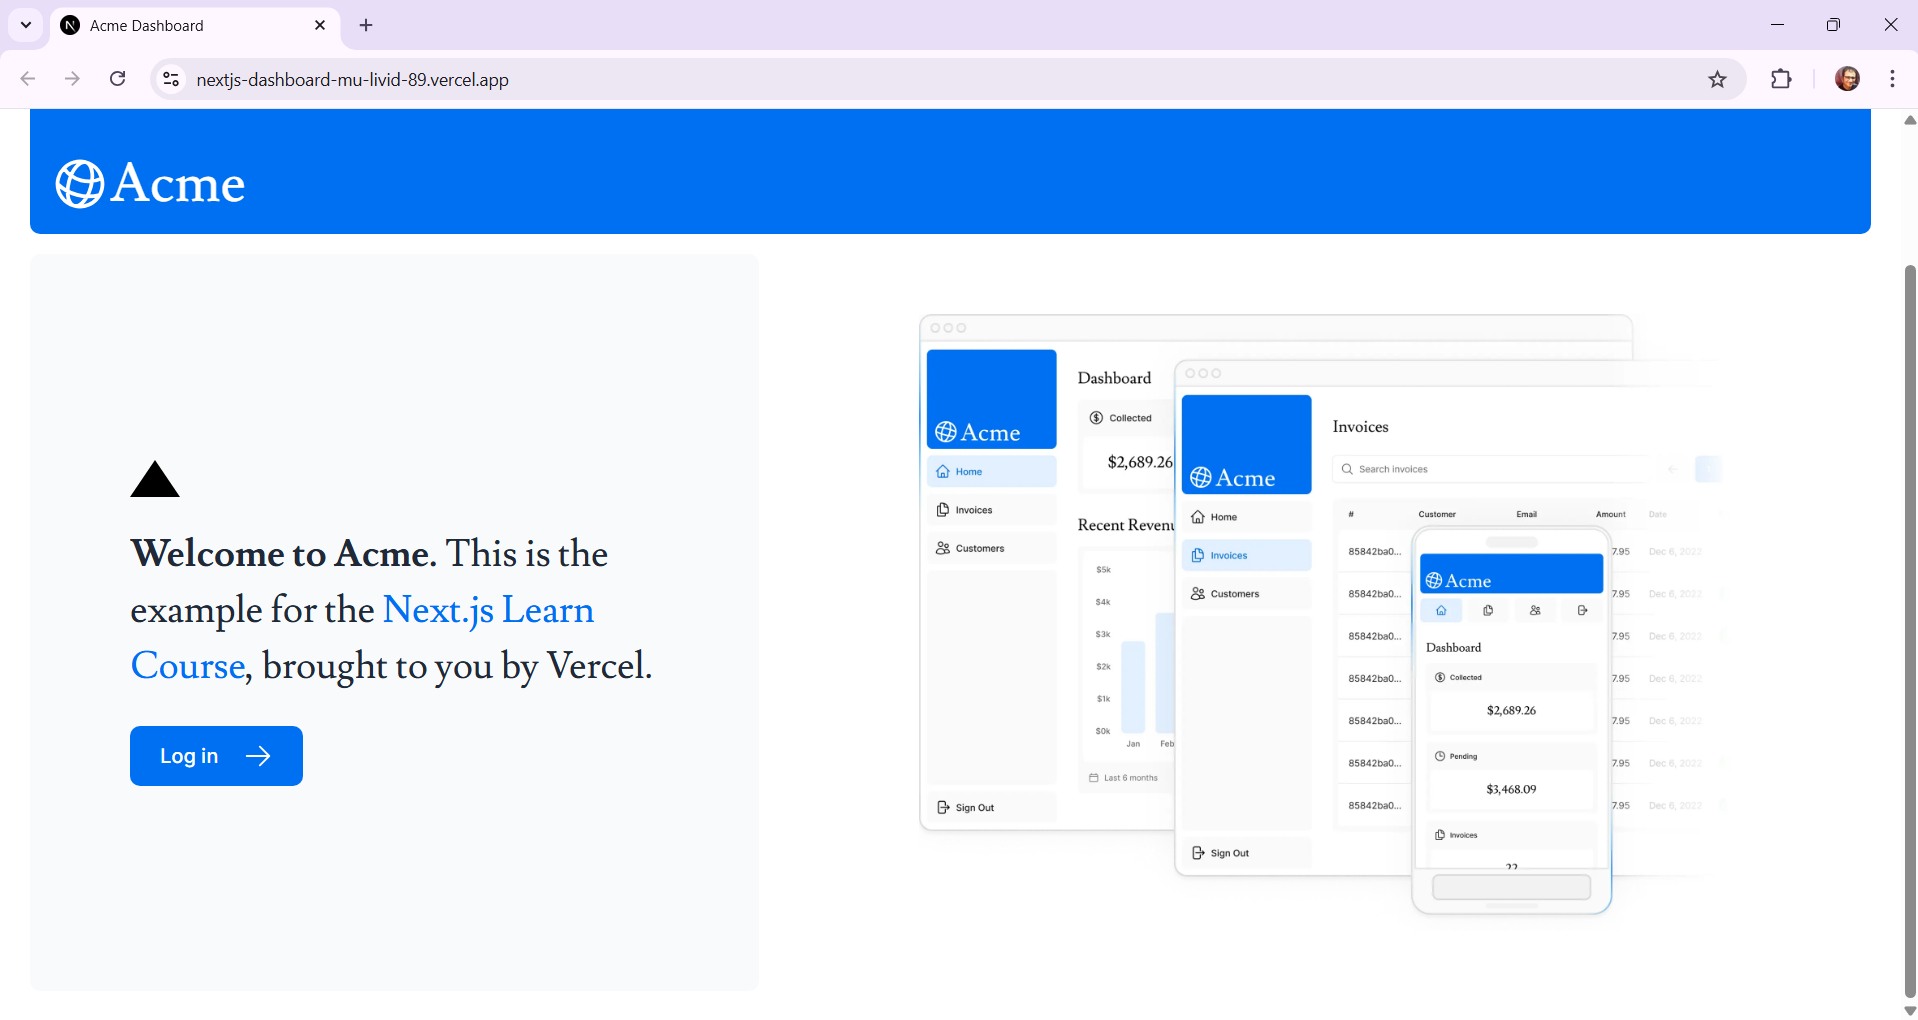Select the Home icon in the dashboard sidebar
1918x1020 pixels.
pos(943,471)
